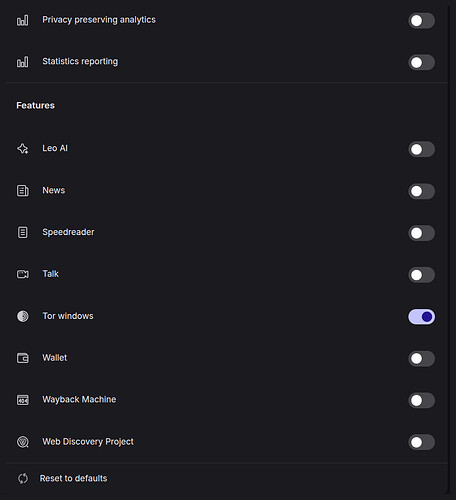The width and height of the screenshot is (456, 500).
Task: Click the Statistics reporting bar chart icon
Action: [x=23, y=62]
